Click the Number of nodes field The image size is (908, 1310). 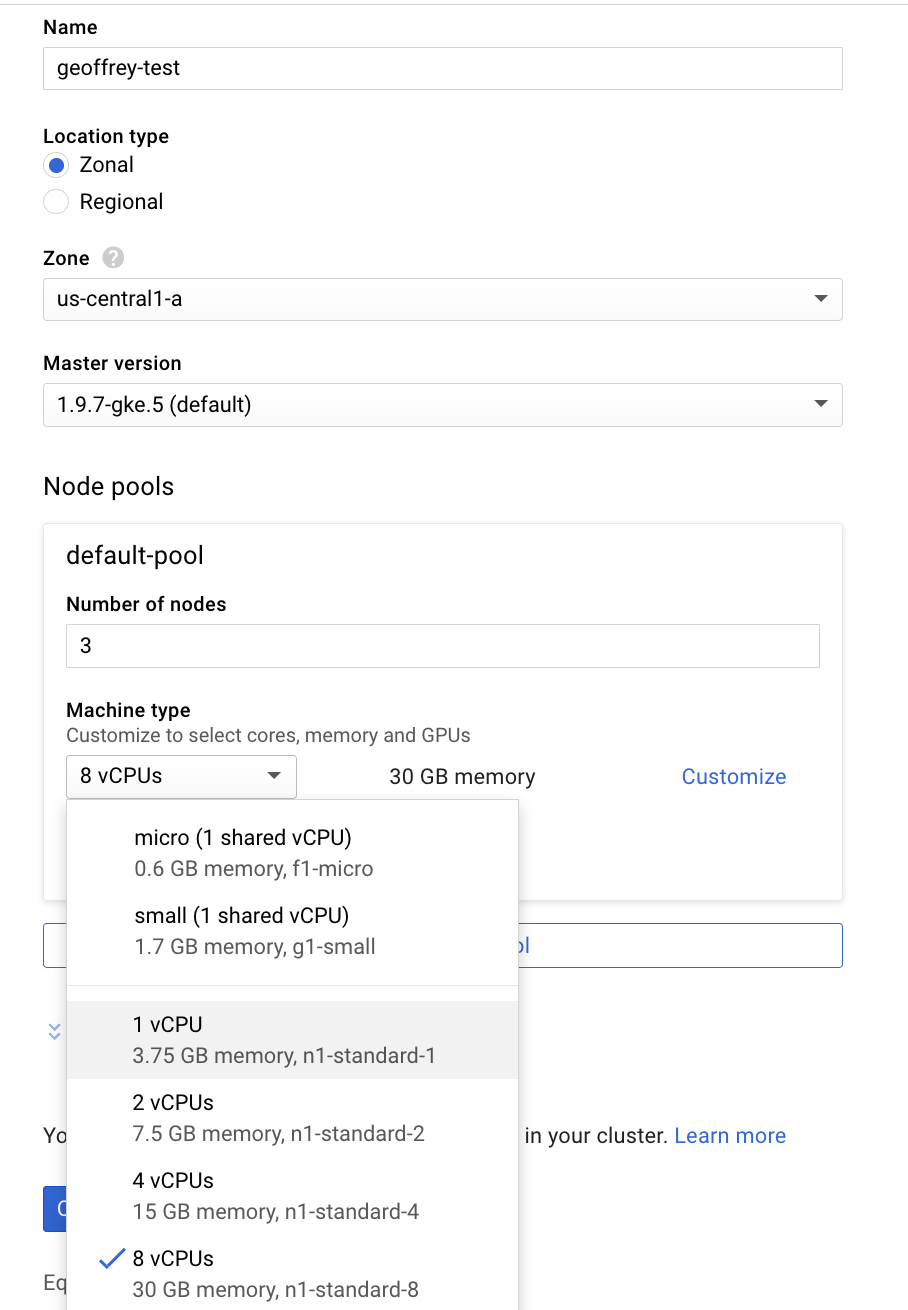442,646
